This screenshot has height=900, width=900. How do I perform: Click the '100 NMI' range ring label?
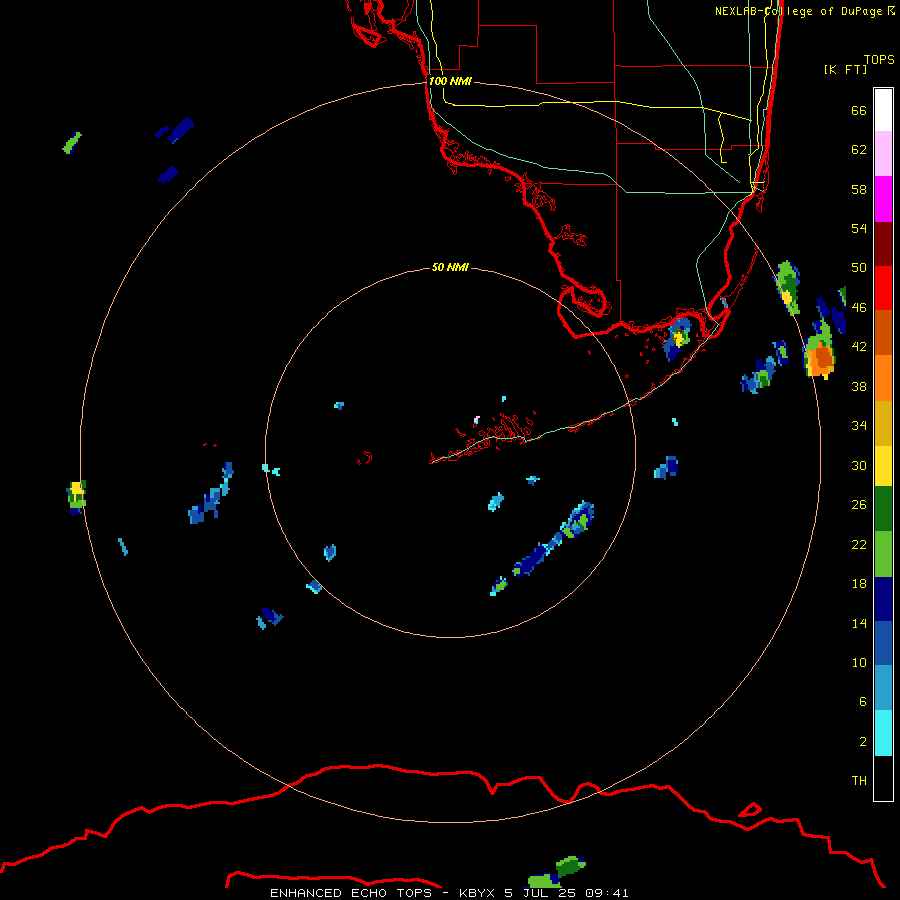click(x=450, y=81)
